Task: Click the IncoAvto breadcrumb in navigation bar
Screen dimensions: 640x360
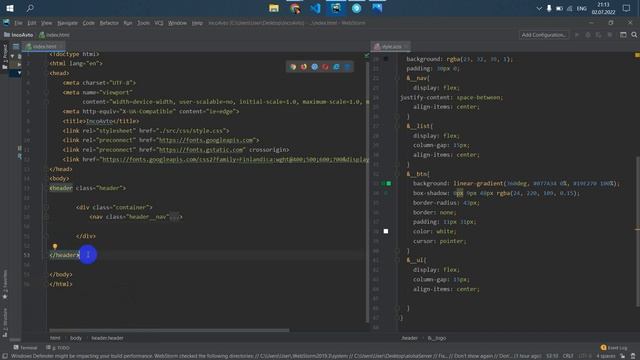Action: click(x=19, y=35)
